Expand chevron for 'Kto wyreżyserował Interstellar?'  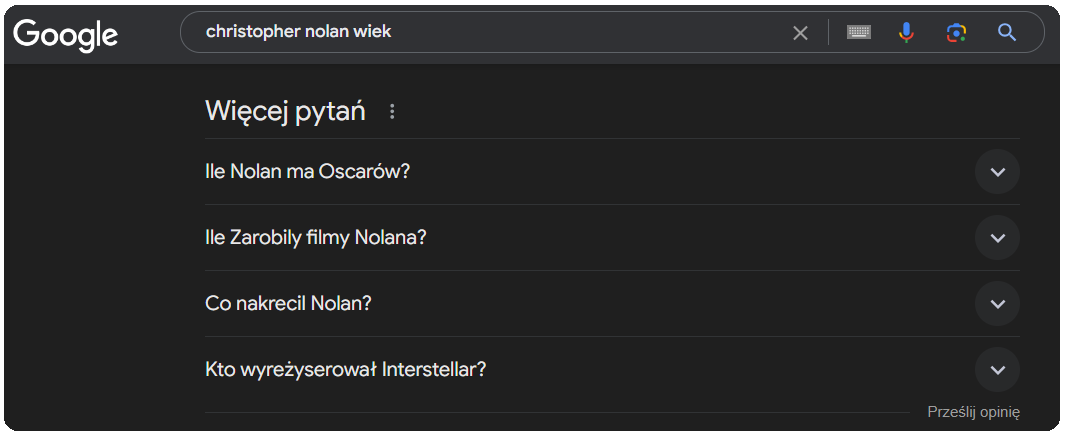997,370
